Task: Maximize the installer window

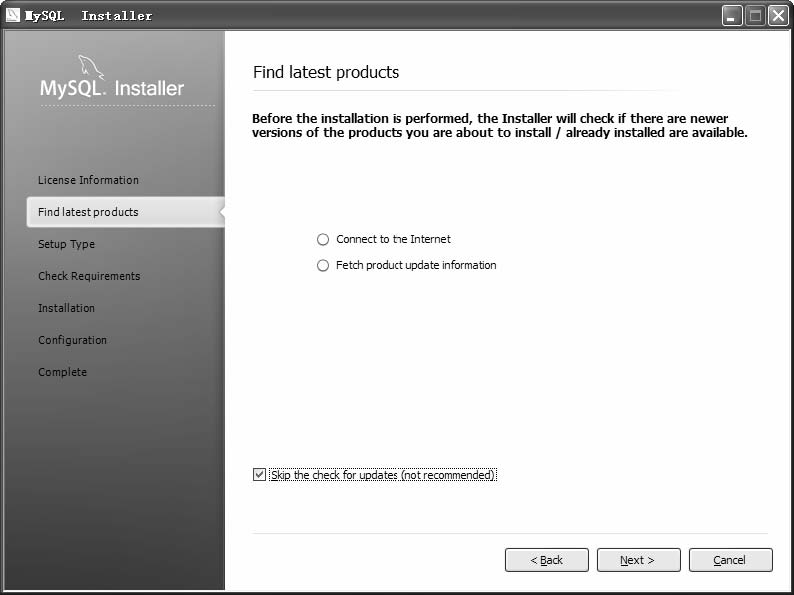Action: (x=755, y=16)
